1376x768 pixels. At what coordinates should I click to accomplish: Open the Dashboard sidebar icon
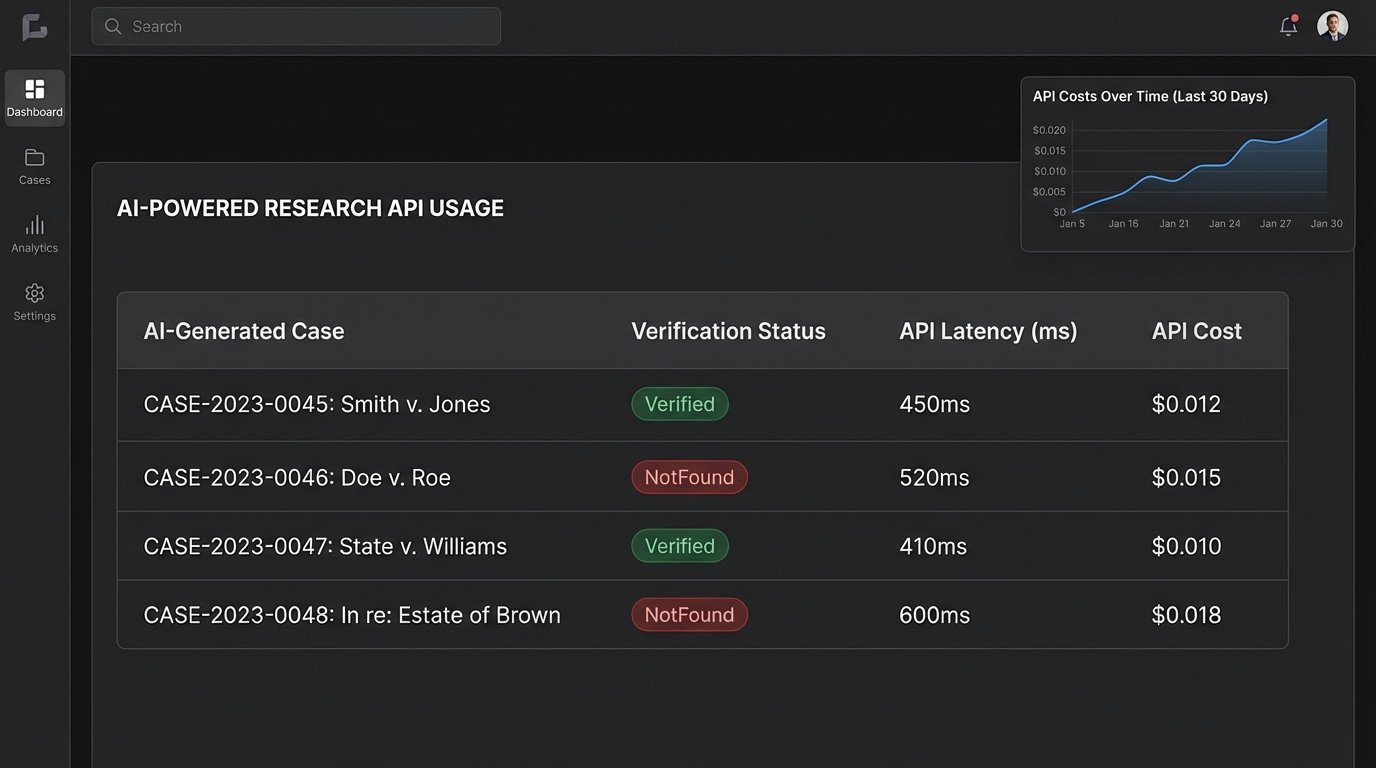(35, 90)
